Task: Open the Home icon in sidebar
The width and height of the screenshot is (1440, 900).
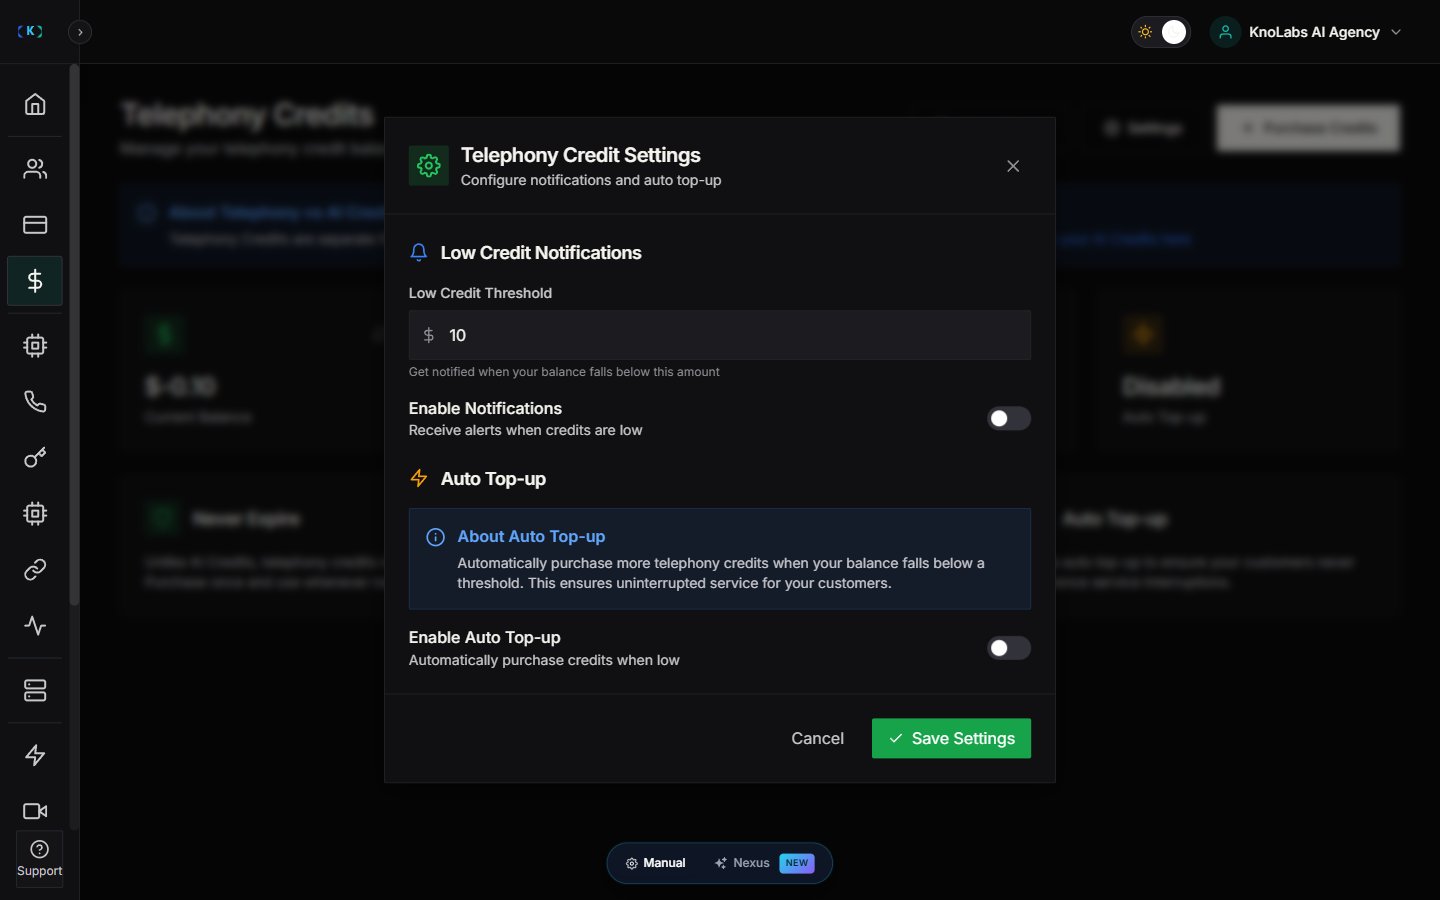Action: click(x=35, y=104)
